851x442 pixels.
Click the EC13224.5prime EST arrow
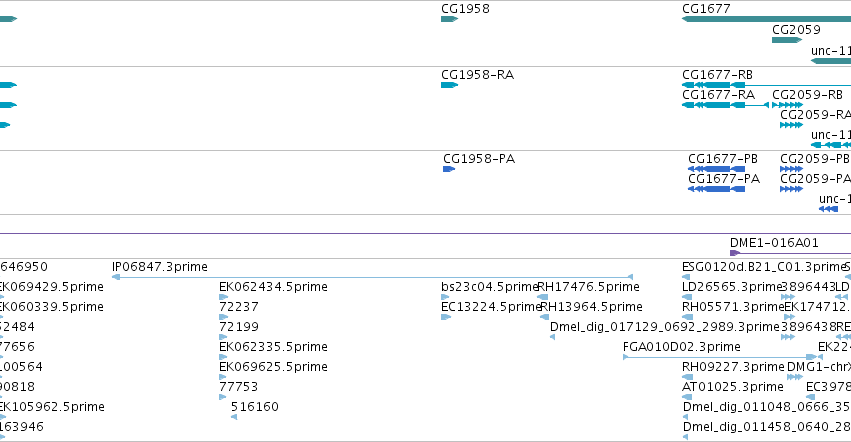coord(446,317)
